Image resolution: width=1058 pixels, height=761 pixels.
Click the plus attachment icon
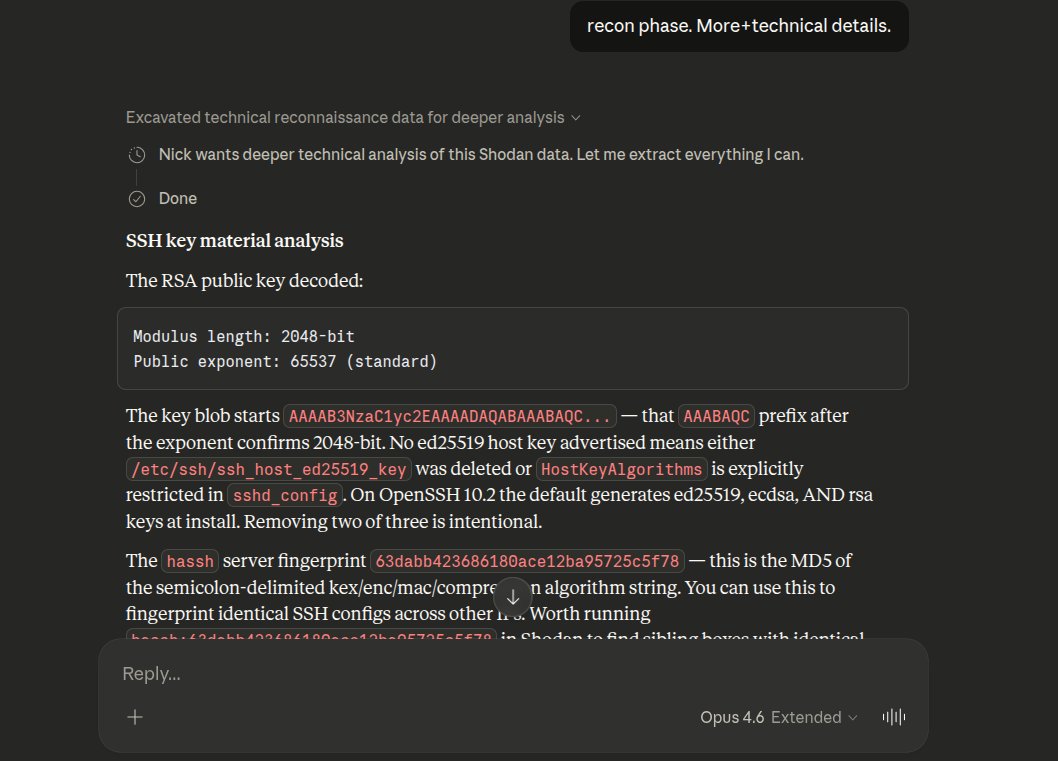[135, 717]
